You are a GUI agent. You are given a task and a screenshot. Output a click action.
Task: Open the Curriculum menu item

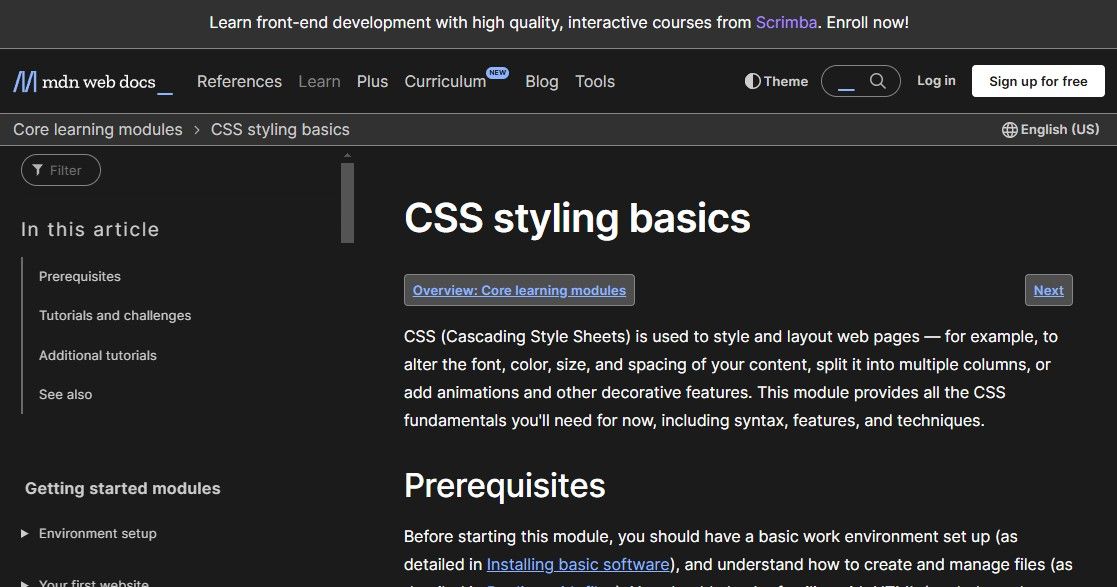pyautogui.click(x=445, y=82)
